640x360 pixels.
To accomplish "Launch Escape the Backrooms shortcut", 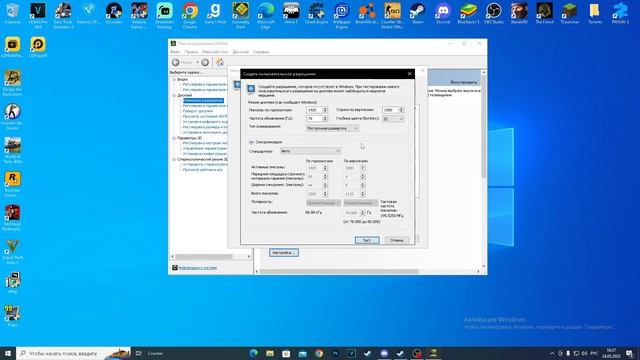I will 12,83.
